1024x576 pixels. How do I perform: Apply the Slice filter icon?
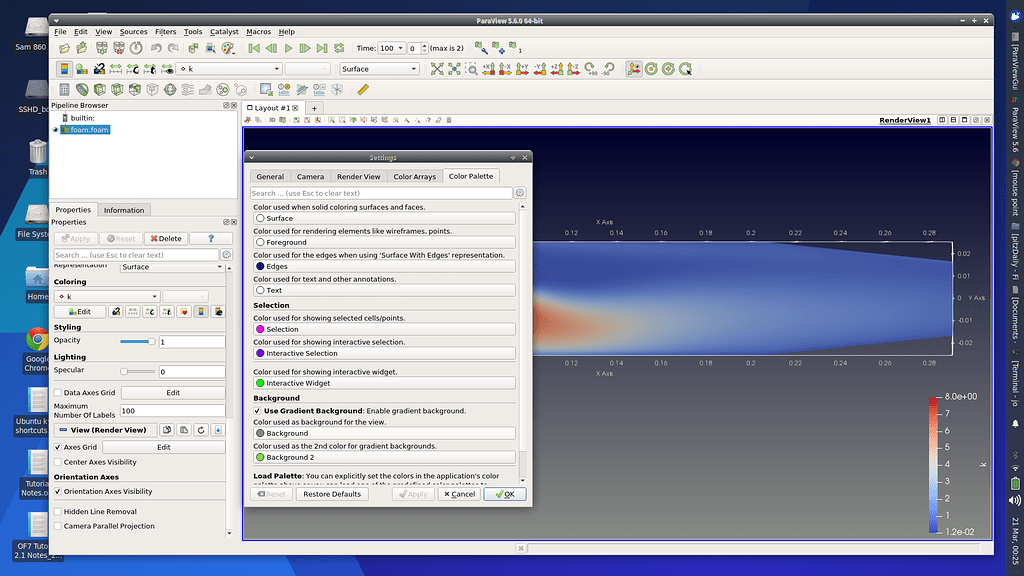click(x=117, y=89)
